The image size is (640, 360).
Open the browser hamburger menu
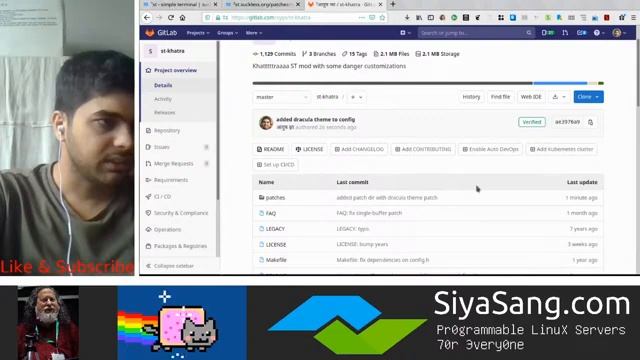[x=633, y=18]
